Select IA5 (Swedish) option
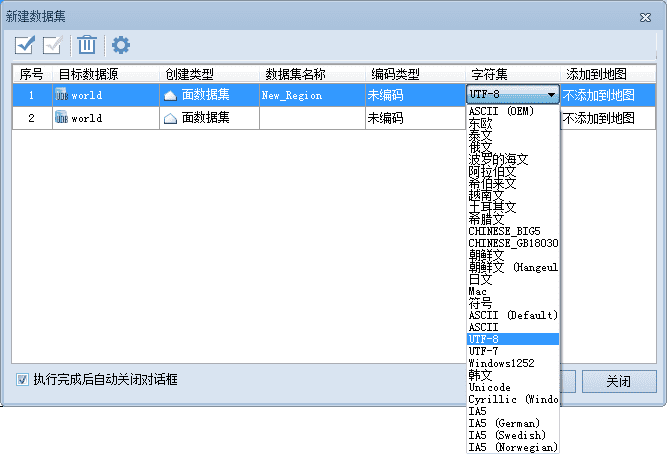Image resolution: width=667 pixels, height=454 pixels. [x=513, y=435]
